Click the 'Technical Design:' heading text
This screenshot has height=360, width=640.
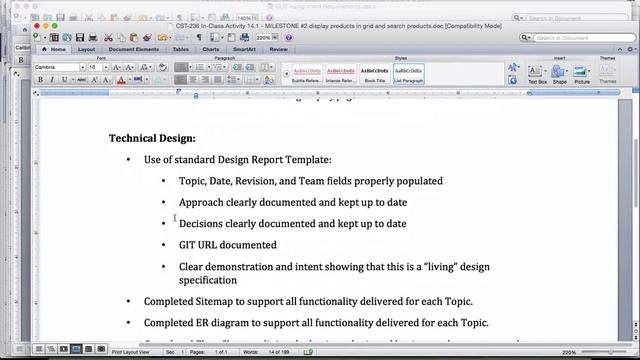pyautogui.click(x=152, y=138)
